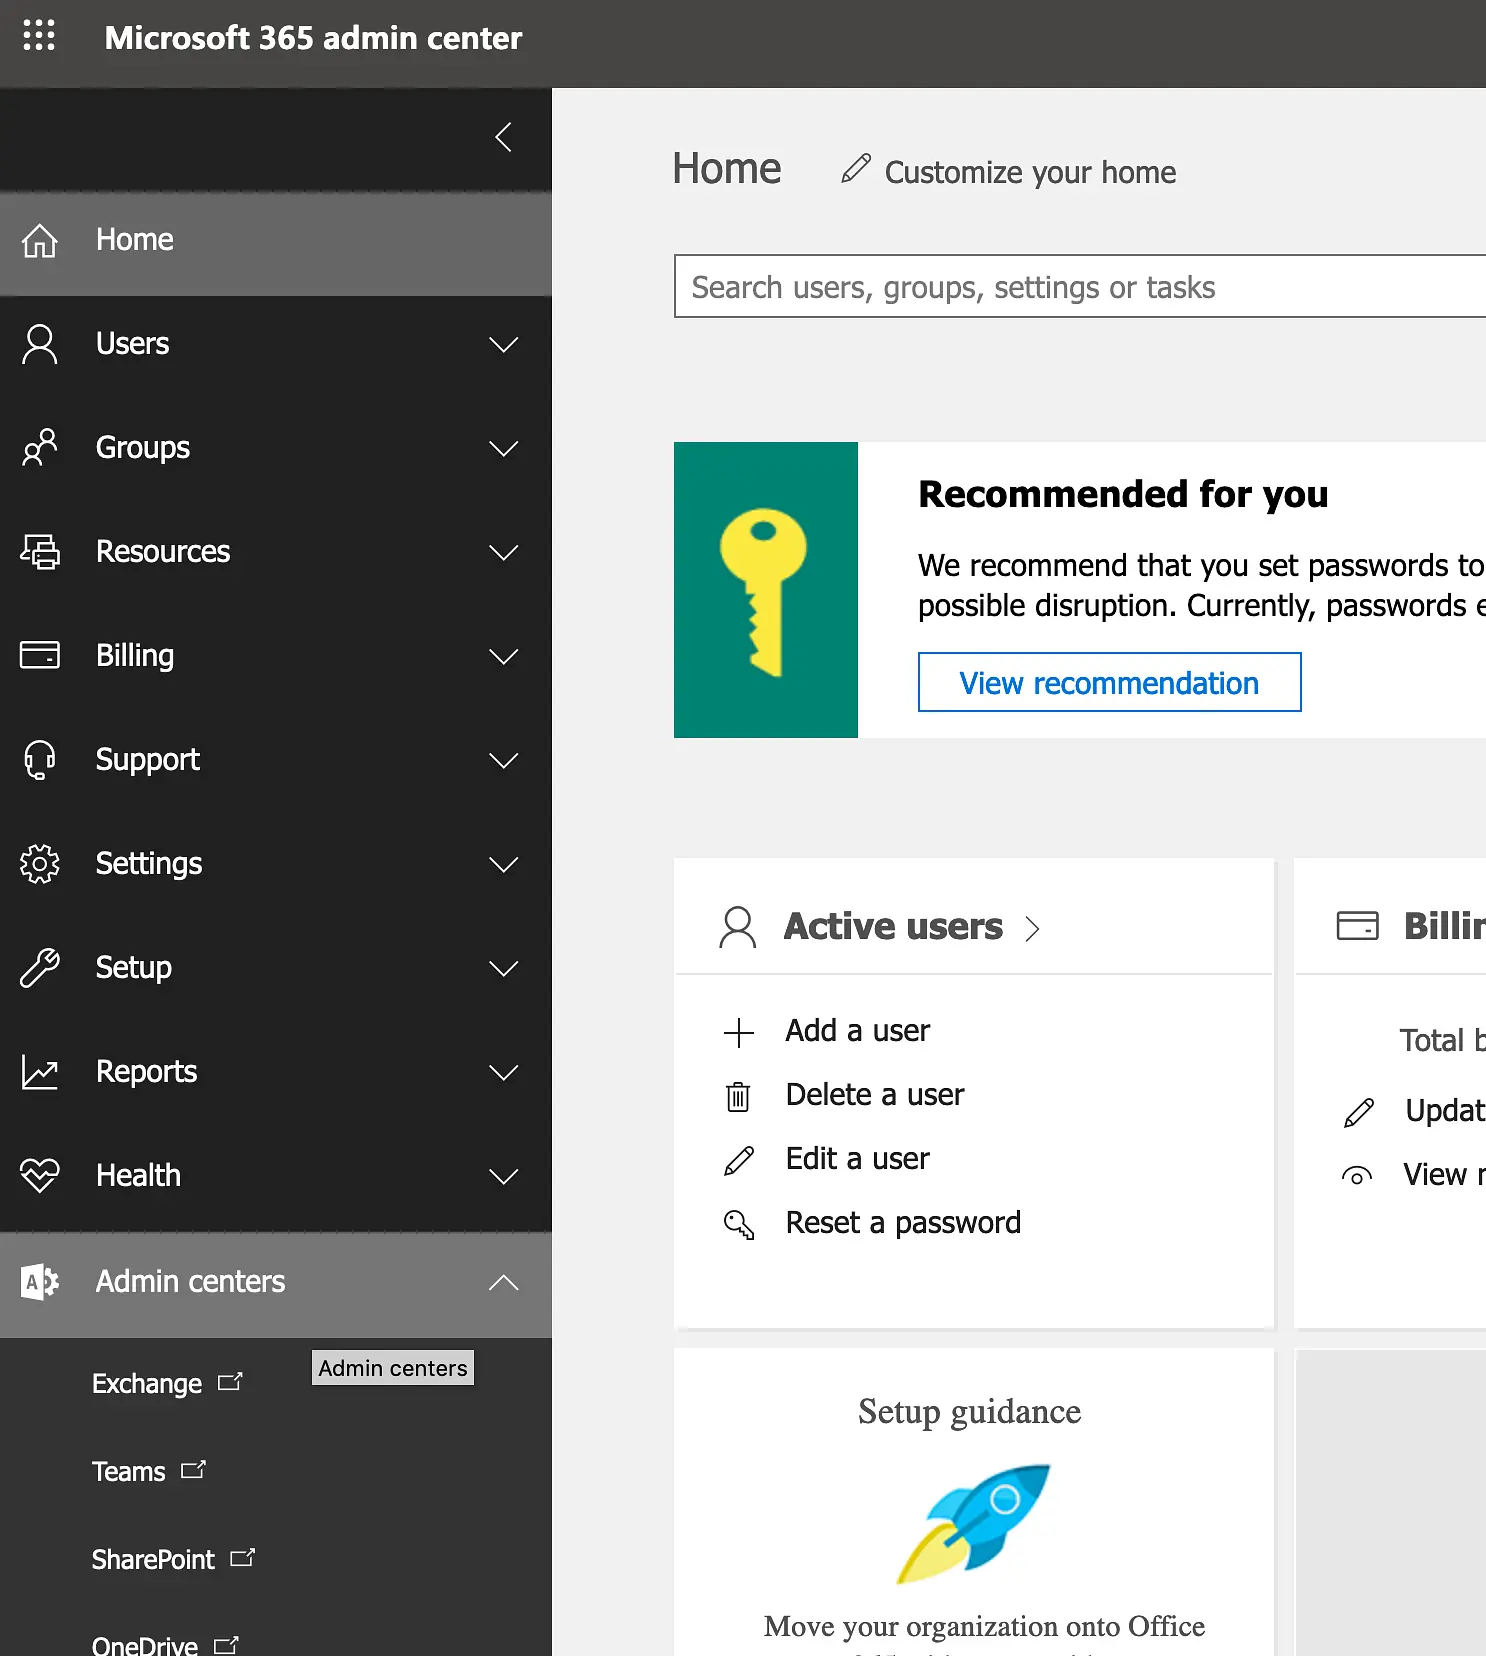The image size is (1486, 1656).
Task: Expand the Users menu chevron
Action: click(503, 345)
